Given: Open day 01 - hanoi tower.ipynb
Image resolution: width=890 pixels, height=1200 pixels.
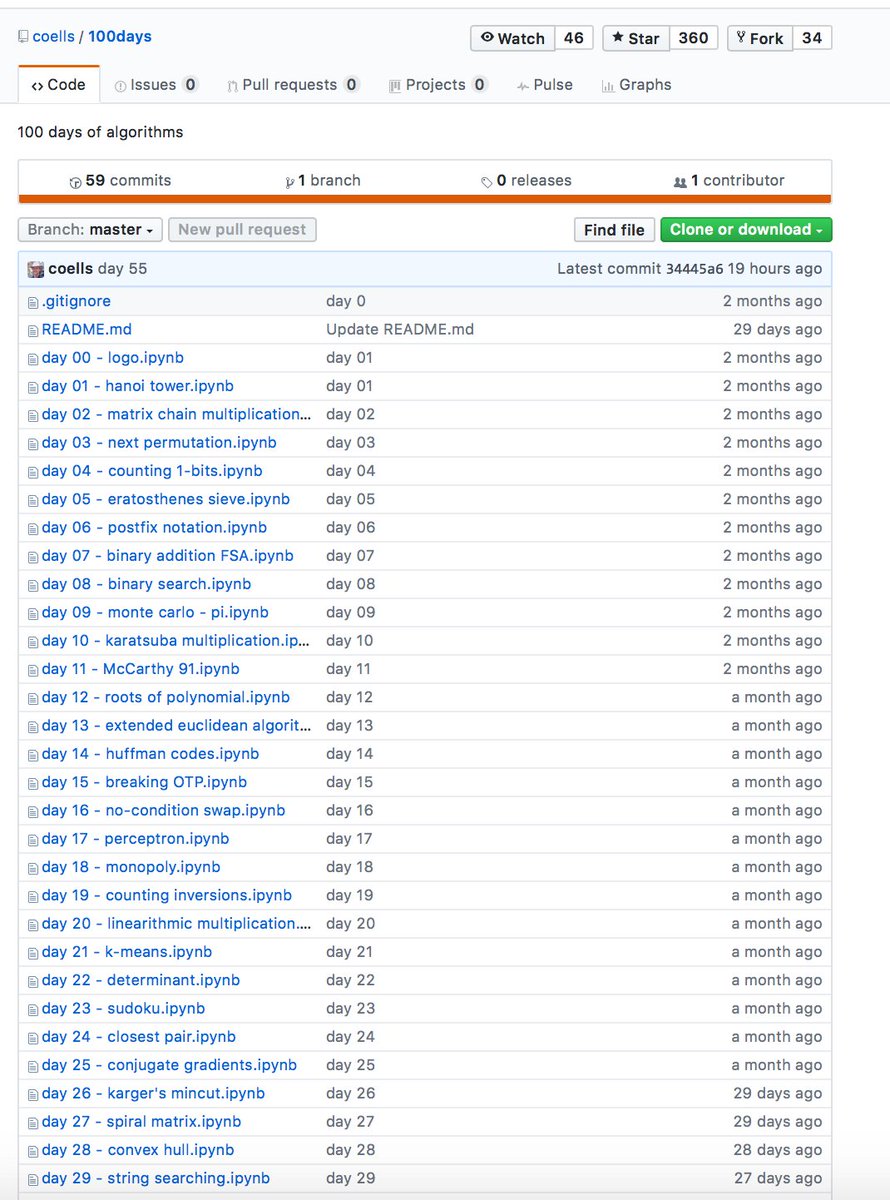Looking at the screenshot, I should click(x=138, y=386).
